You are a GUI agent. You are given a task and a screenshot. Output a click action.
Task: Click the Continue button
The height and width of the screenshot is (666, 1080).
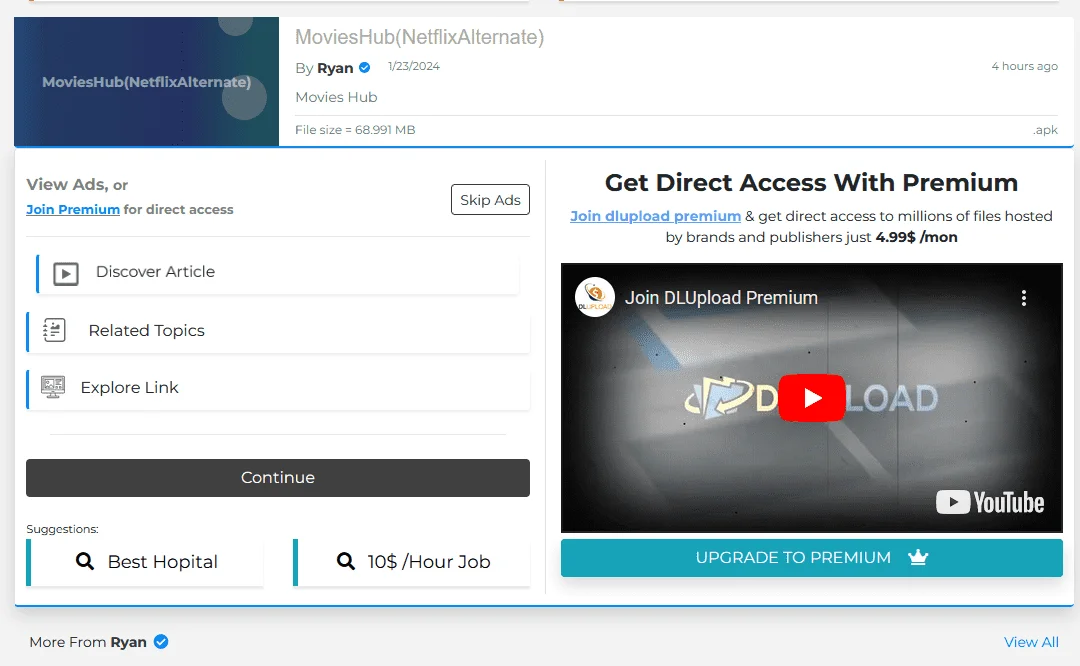pos(278,478)
